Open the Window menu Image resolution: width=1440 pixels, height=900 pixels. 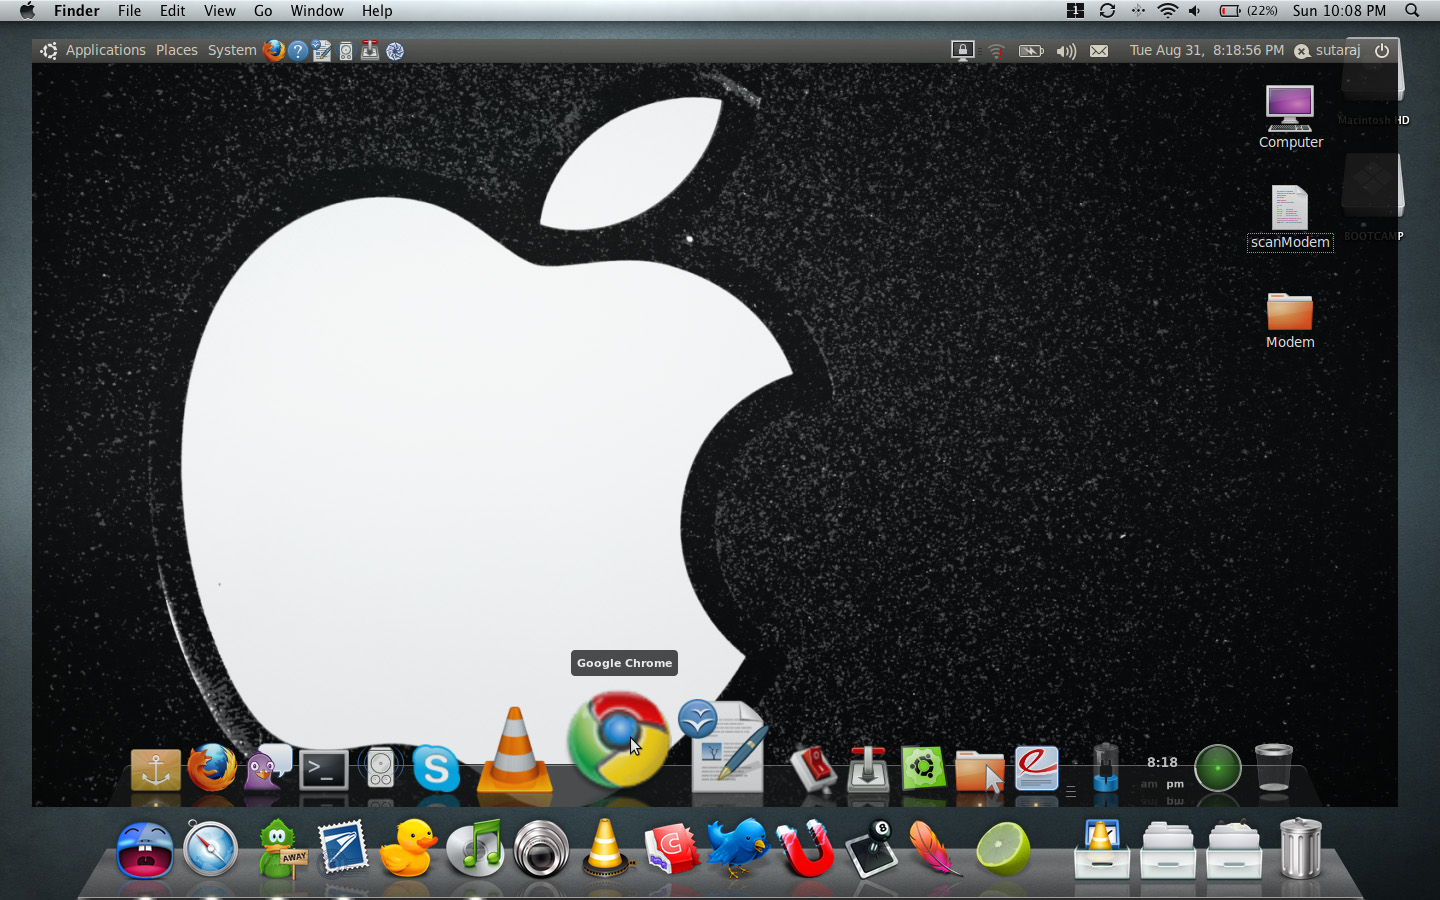pos(317,10)
